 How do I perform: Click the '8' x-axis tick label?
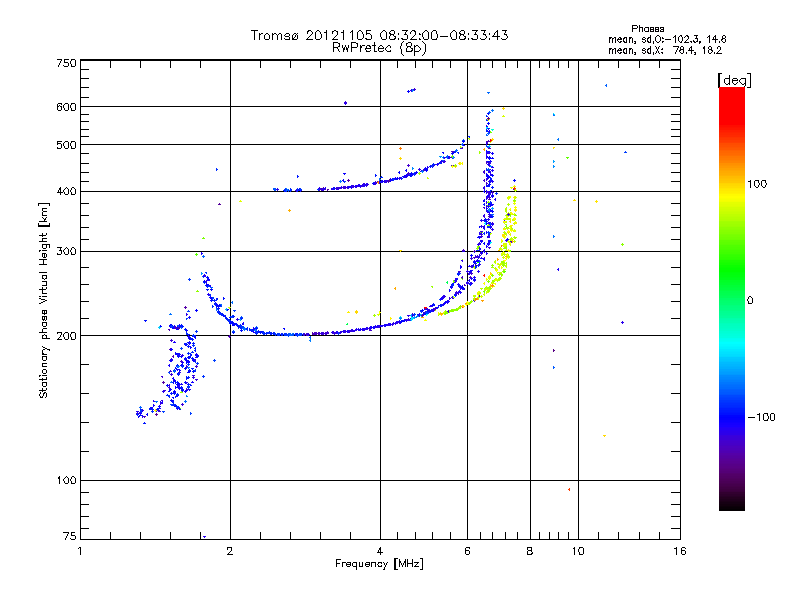pyautogui.click(x=530, y=551)
